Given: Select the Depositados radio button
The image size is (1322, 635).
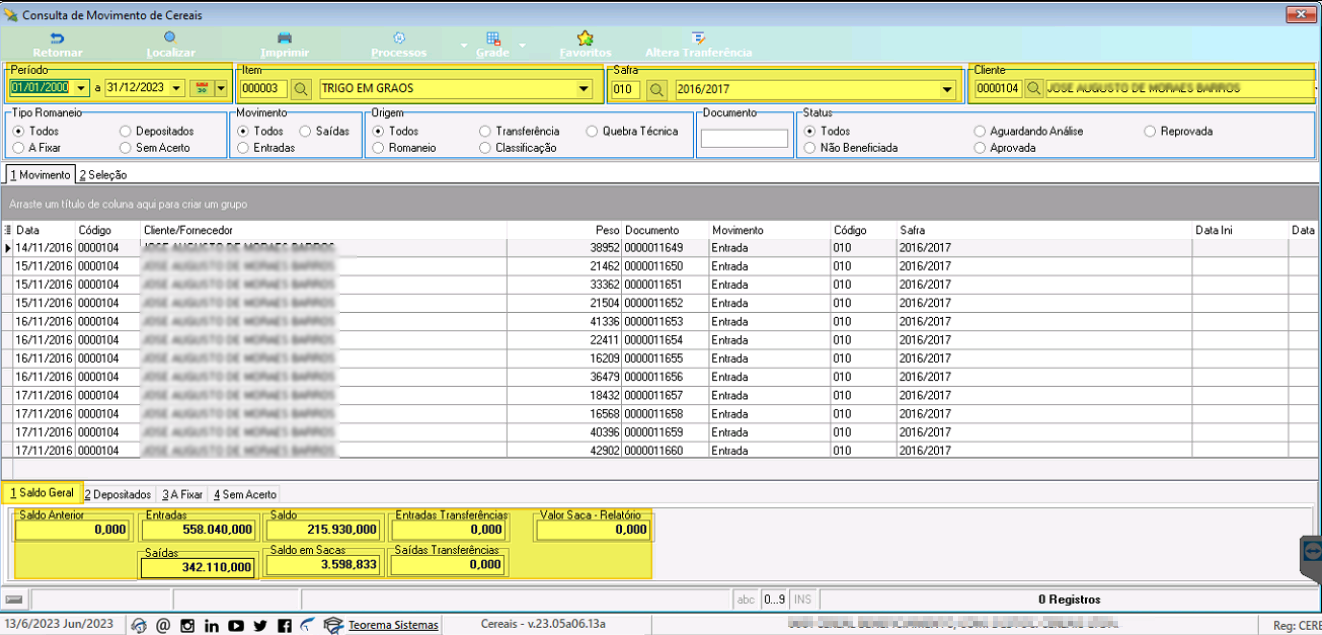Looking at the screenshot, I should click(125, 131).
